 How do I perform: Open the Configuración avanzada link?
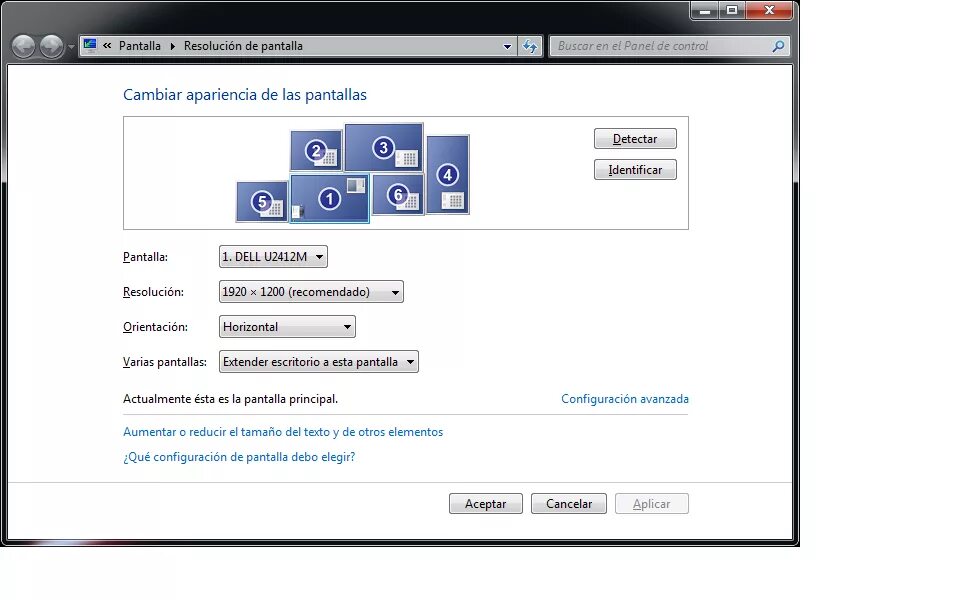tap(624, 399)
